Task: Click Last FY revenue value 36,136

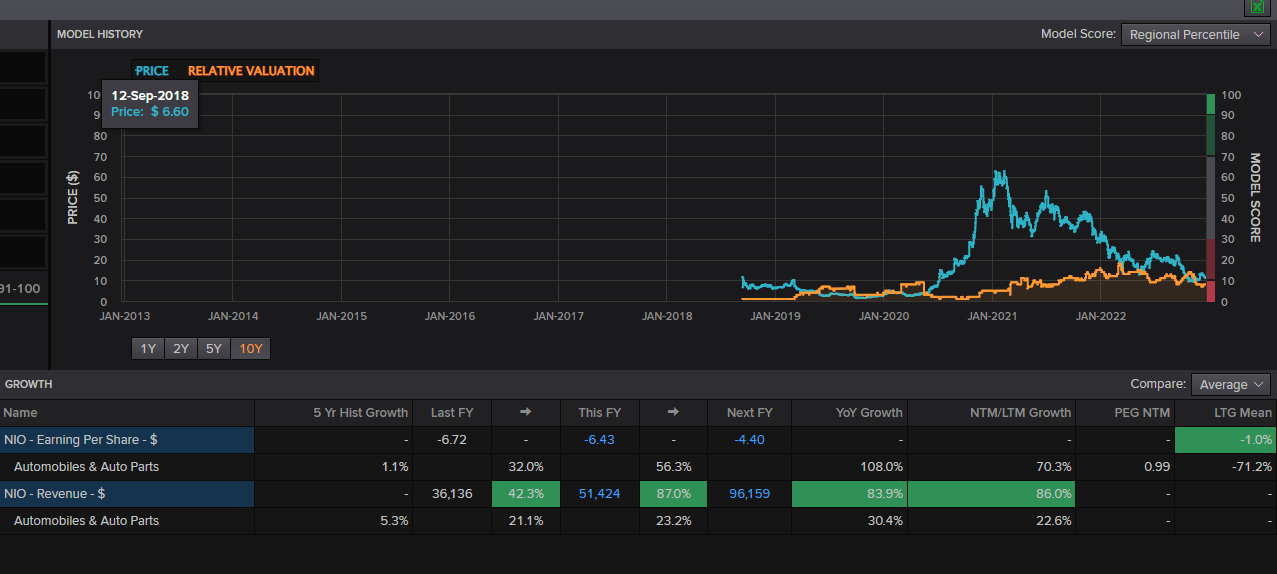Action: click(x=452, y=494)
